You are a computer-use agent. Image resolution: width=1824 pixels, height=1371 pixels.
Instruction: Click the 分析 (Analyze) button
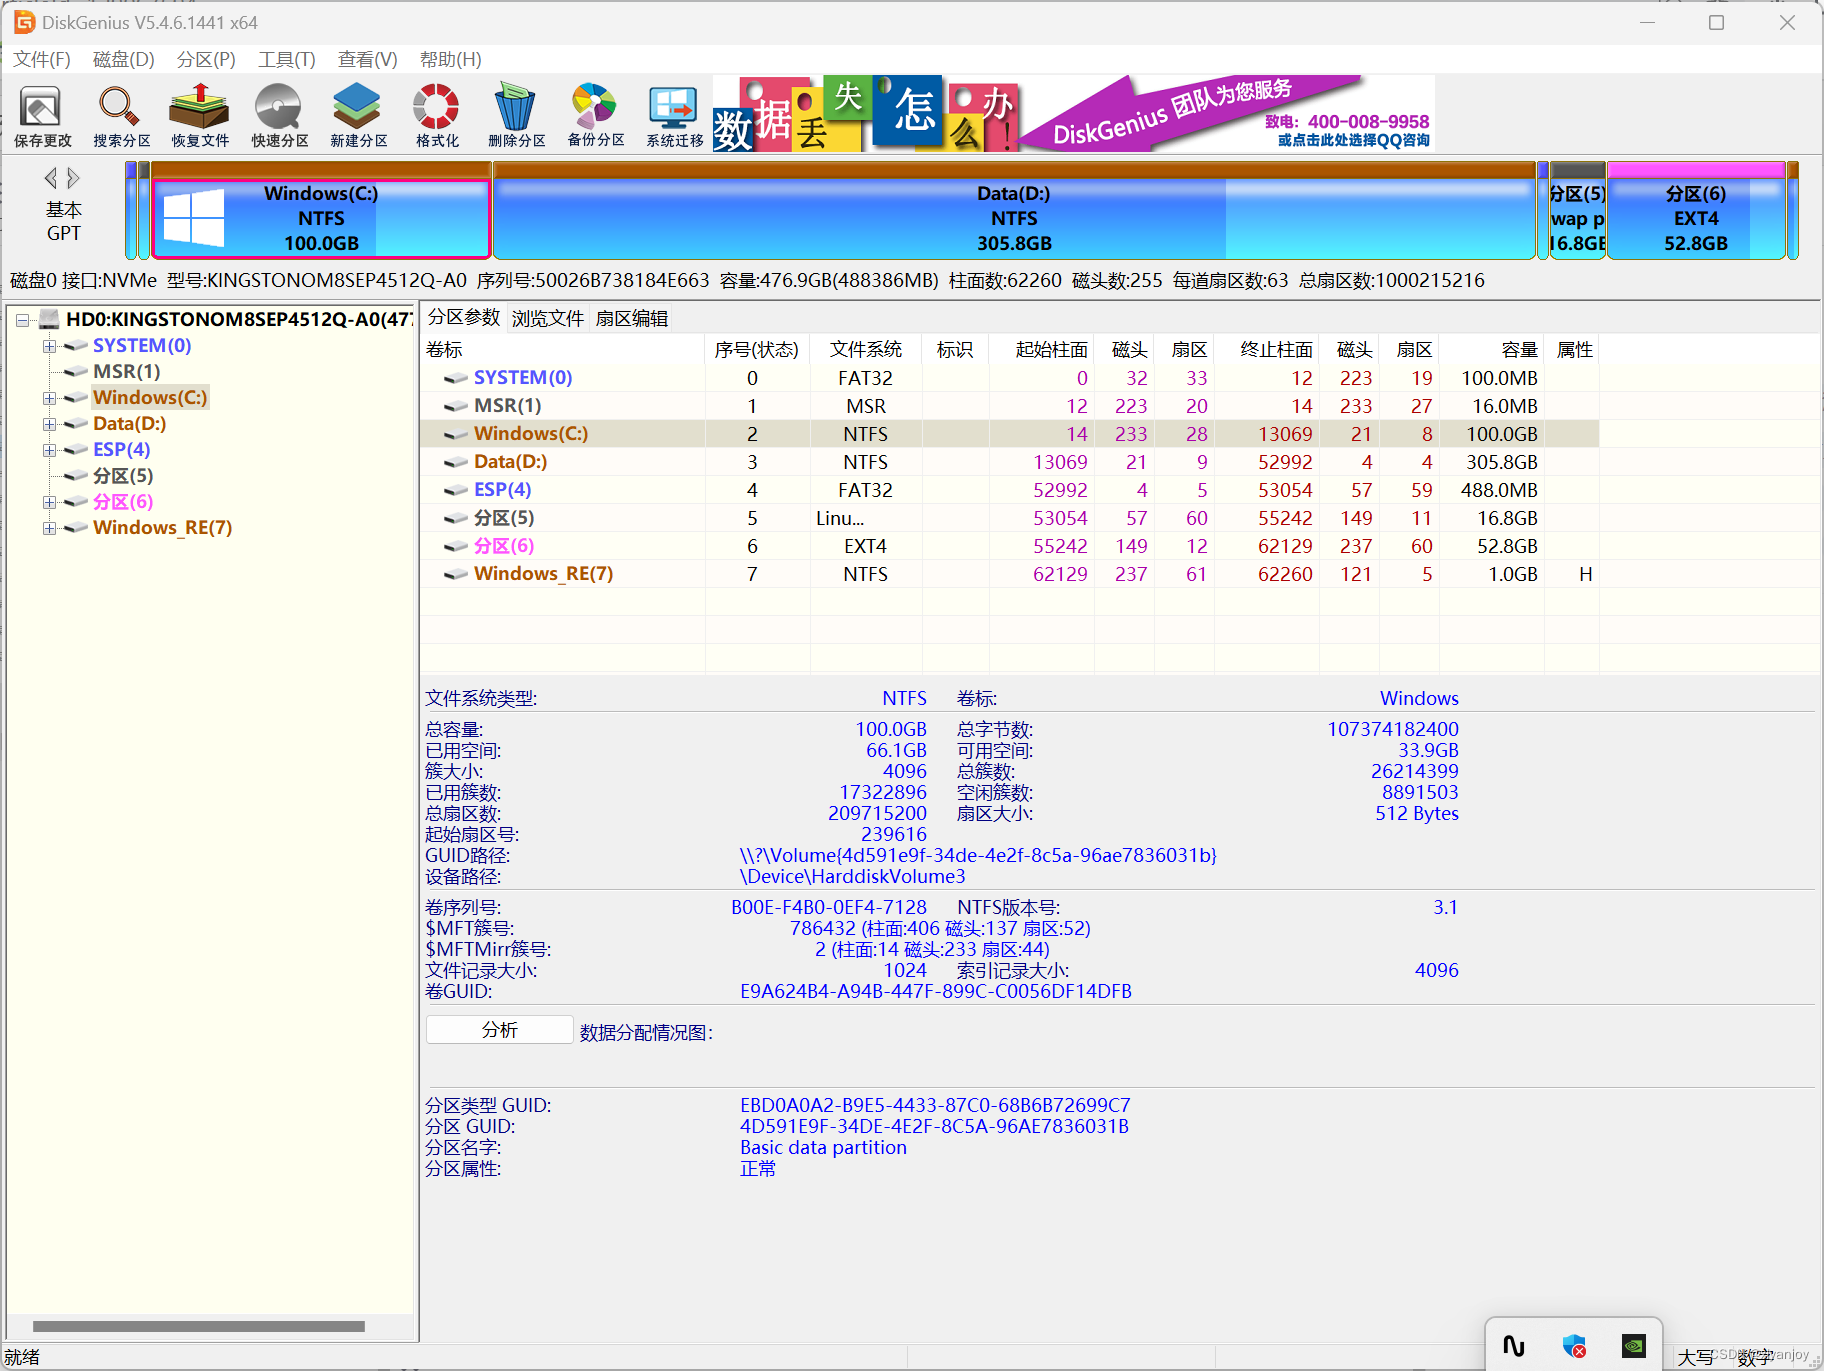(499, 1030)
